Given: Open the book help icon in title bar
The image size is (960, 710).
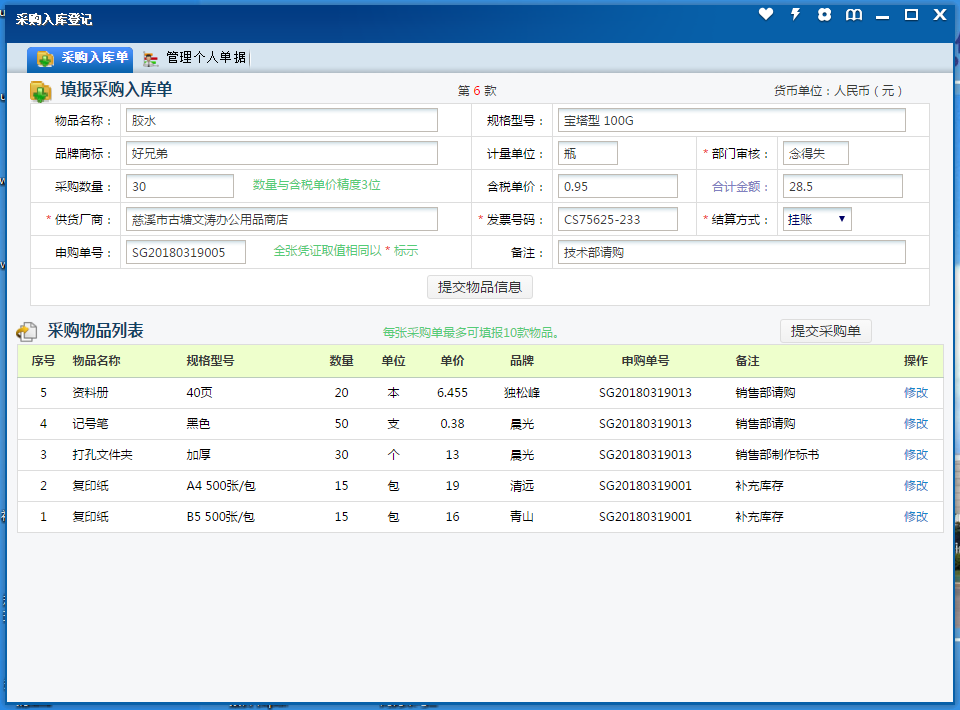Looking at the screenshot, I should pos(853,15).
